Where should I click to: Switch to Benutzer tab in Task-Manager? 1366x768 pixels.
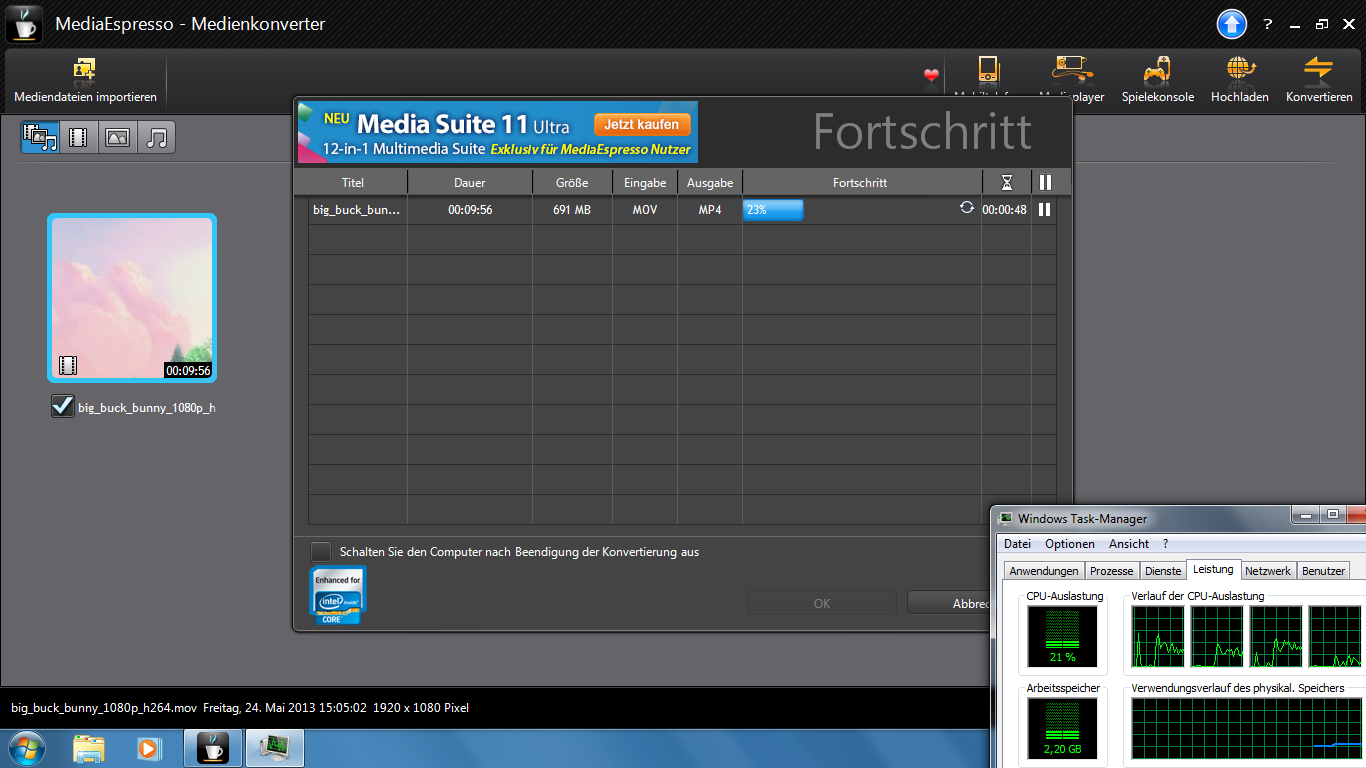pos(1323,571)
